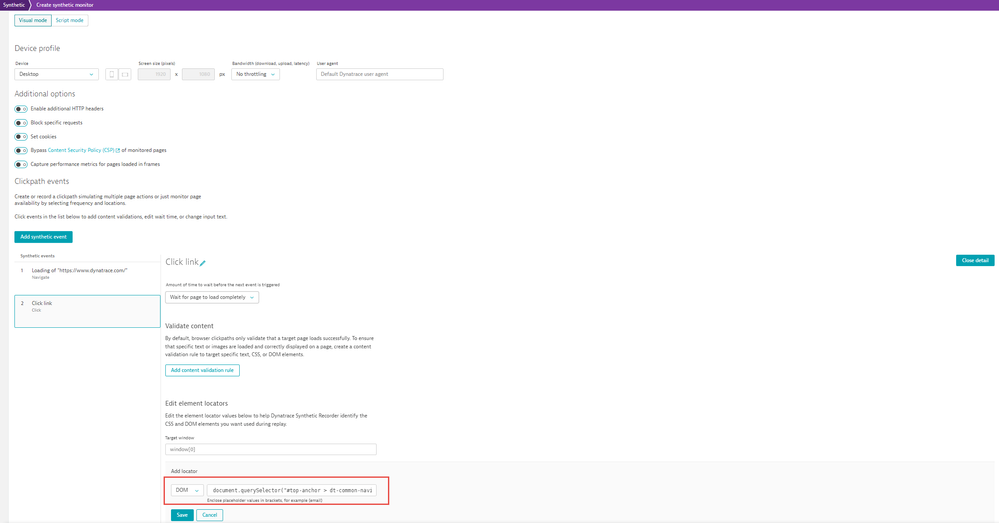Open the DOM locator type dropdown
This screenshot has height=523, width=999.
pos(187,490)
